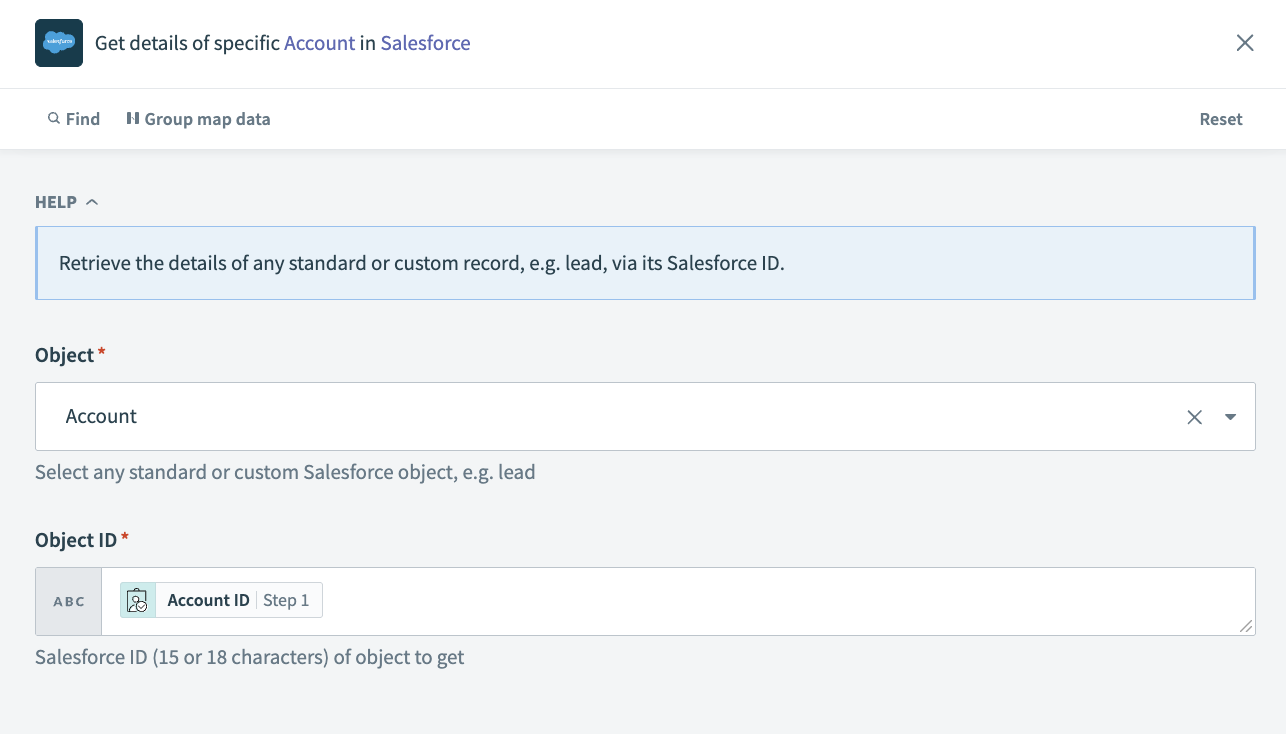This screenshot has height=734, width=1286.
Task: Click the Salesforce connector logo icon
Action: (59, 43)
